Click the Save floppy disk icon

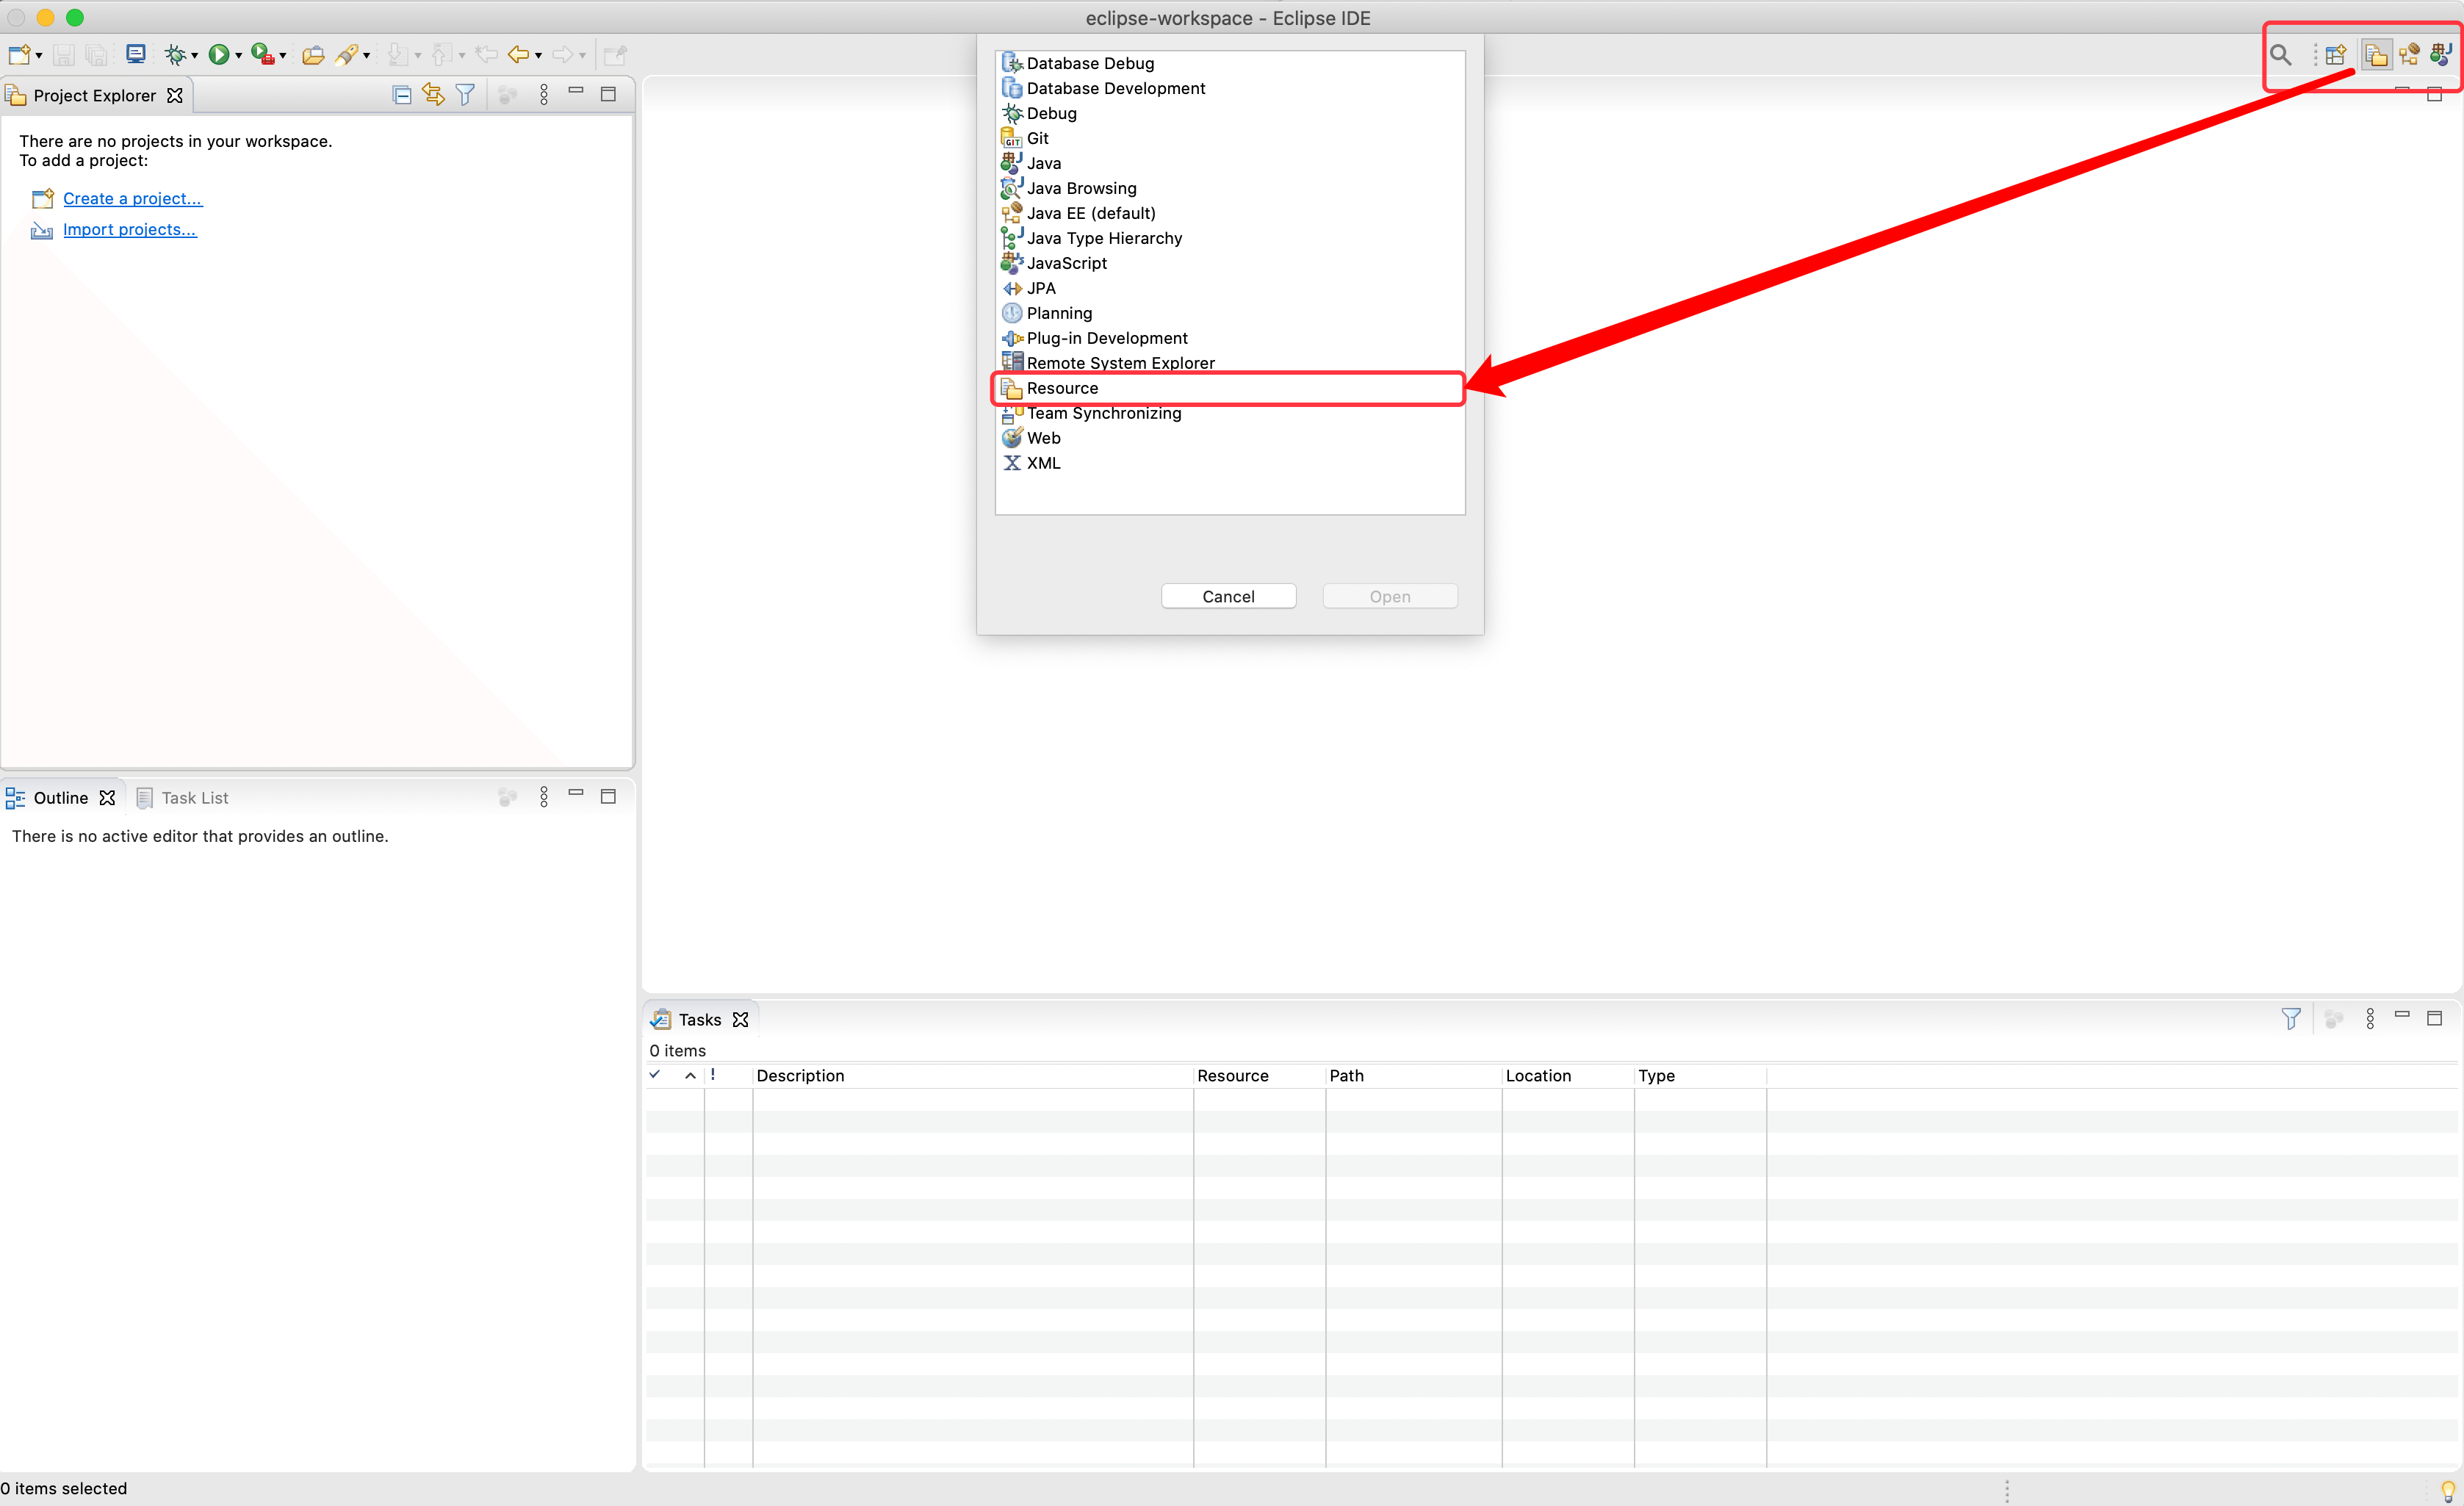coord(64,55)
